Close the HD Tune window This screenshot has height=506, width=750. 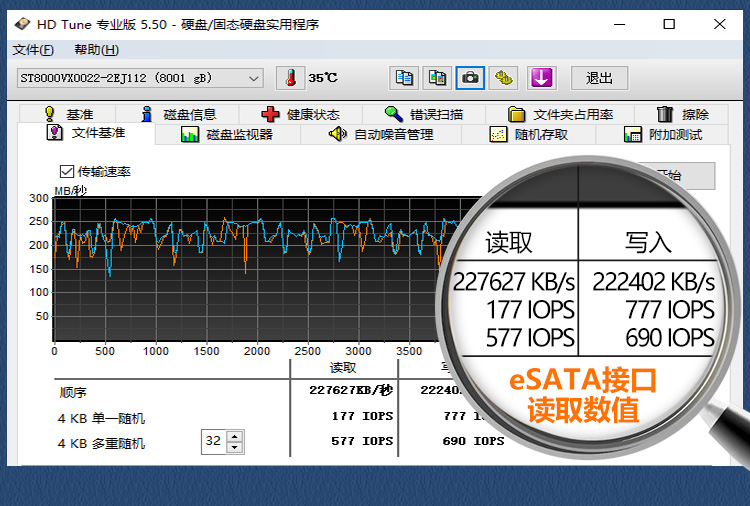(719, 24)
